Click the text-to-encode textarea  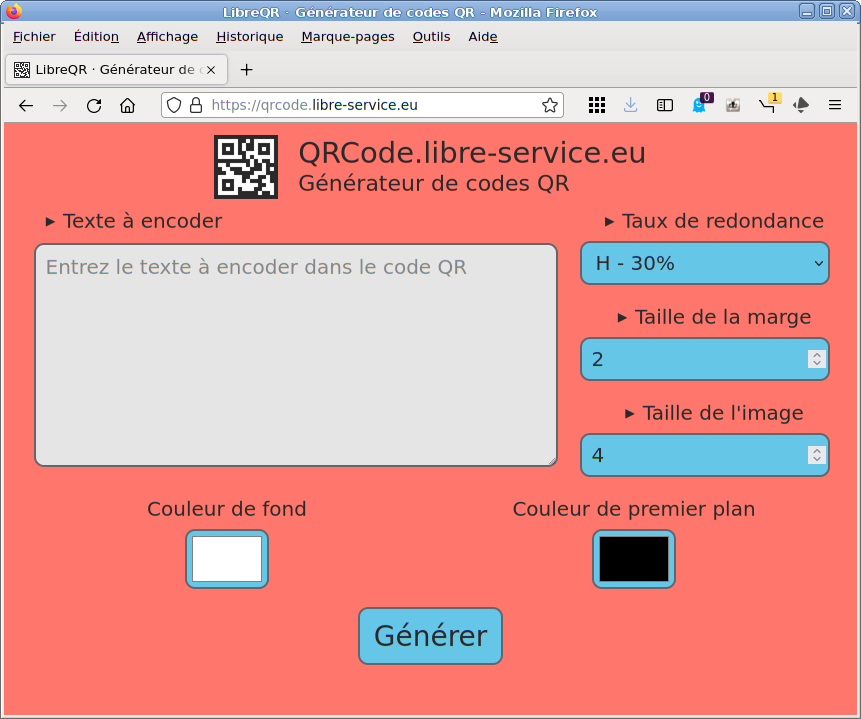[x=296, y=355]
